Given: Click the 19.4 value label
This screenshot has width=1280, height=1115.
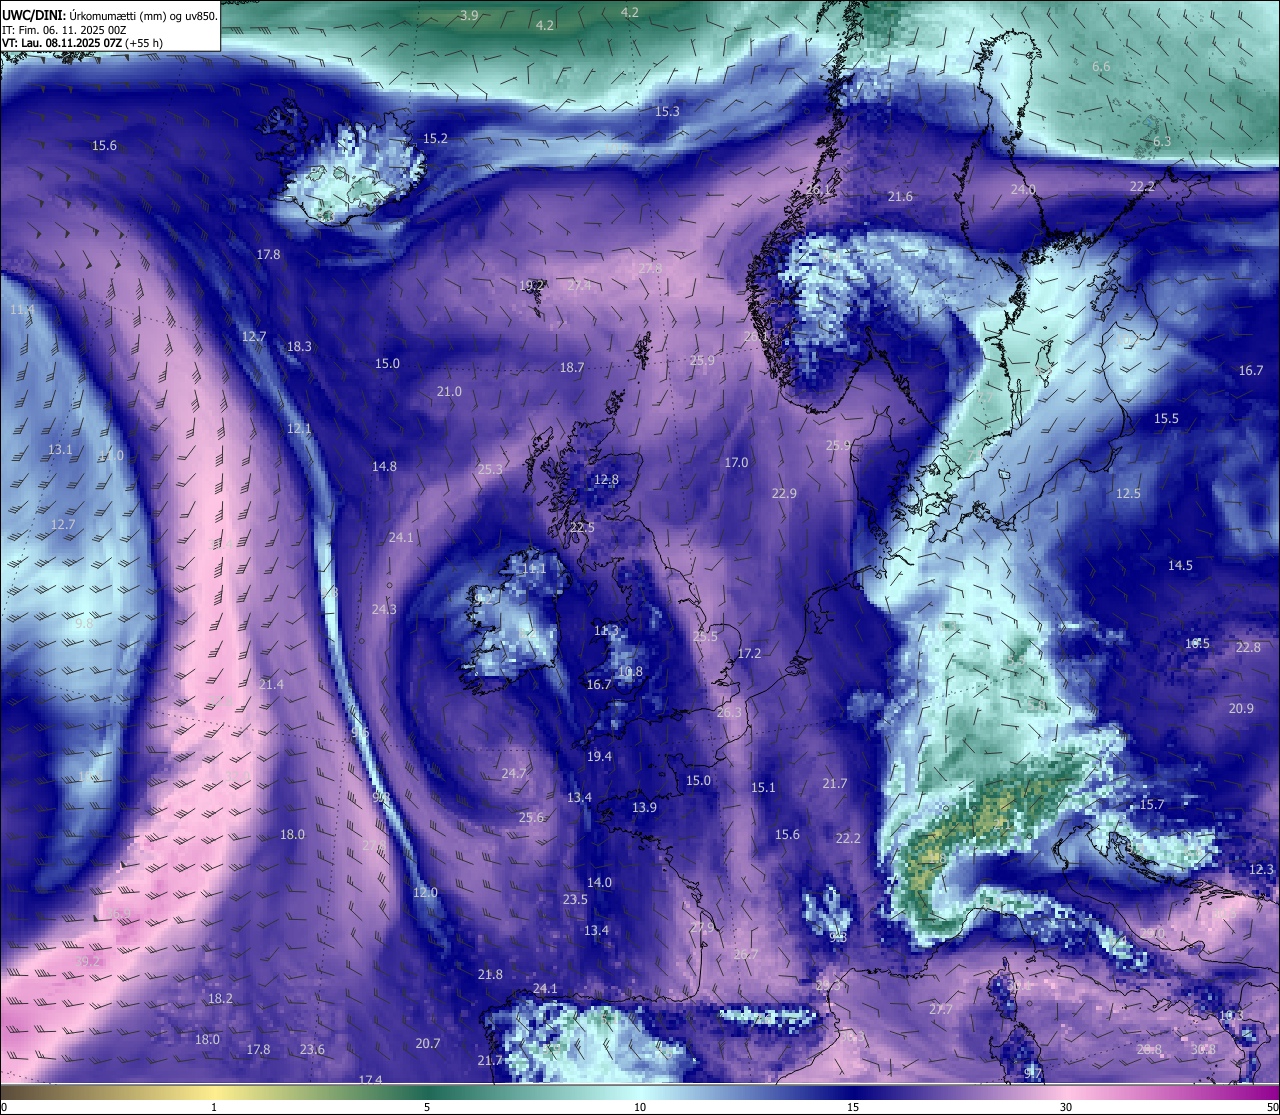Looking at the screenshot, I should (x=599, y=756).
